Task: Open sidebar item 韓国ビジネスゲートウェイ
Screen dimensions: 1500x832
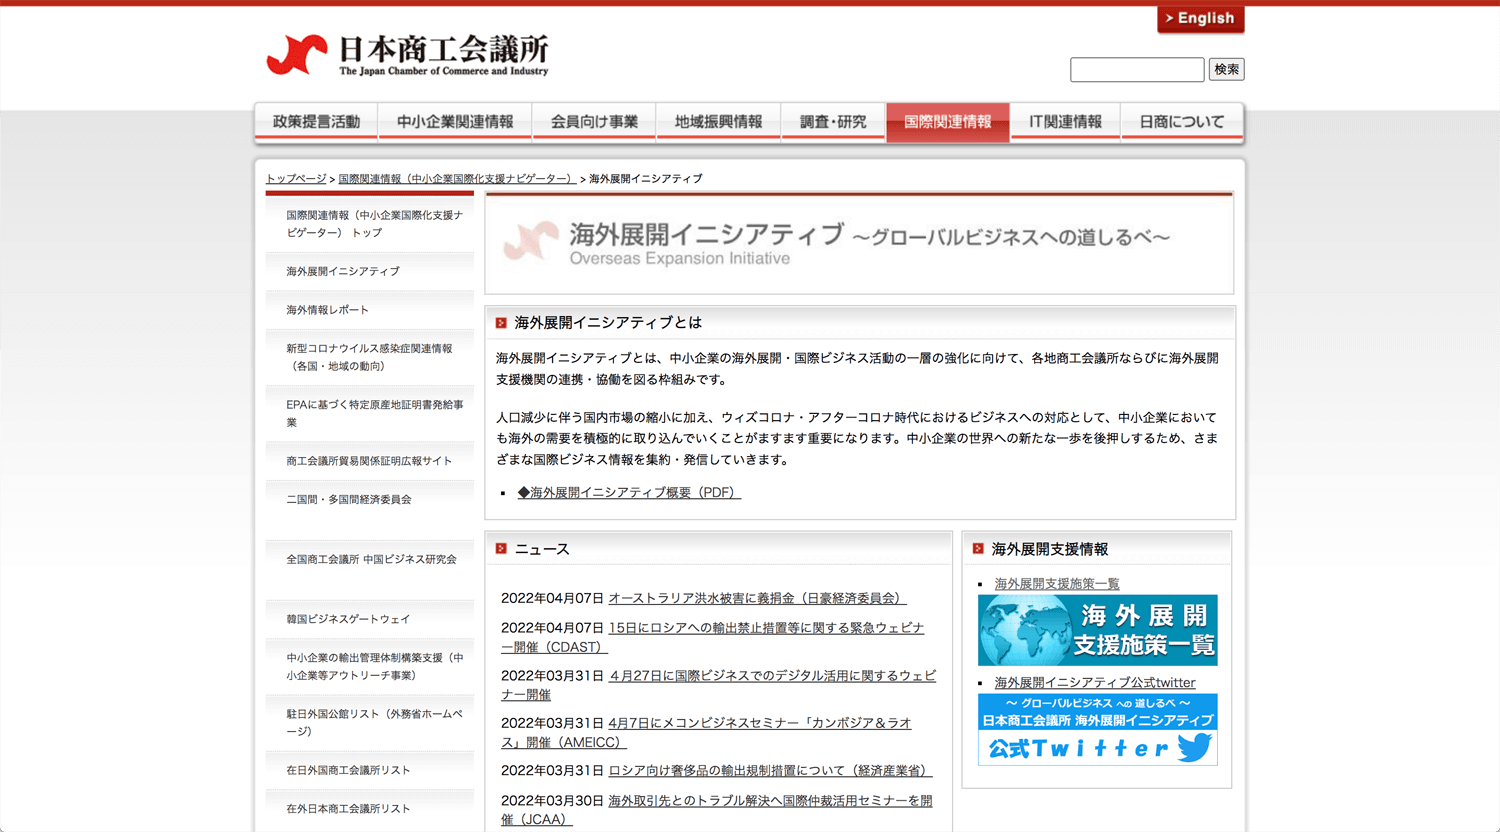Action: click(370, 619)
